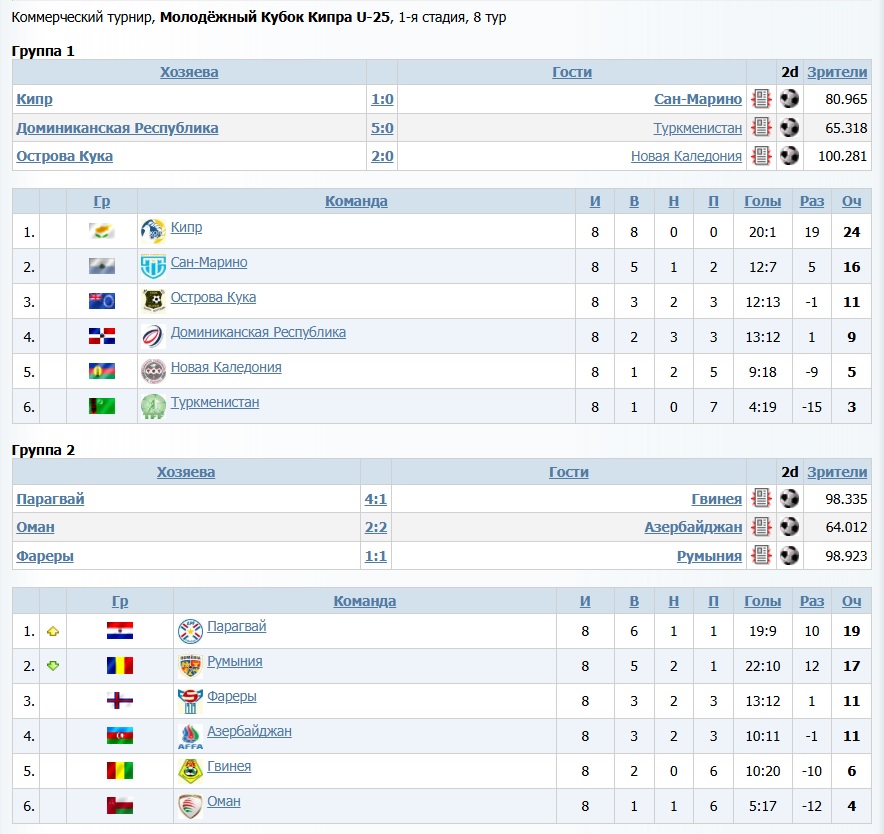This screenshot has width=884, height=834.
Task: Click the Paraguay team emblem in standings
Action: [x=189, y=631]
